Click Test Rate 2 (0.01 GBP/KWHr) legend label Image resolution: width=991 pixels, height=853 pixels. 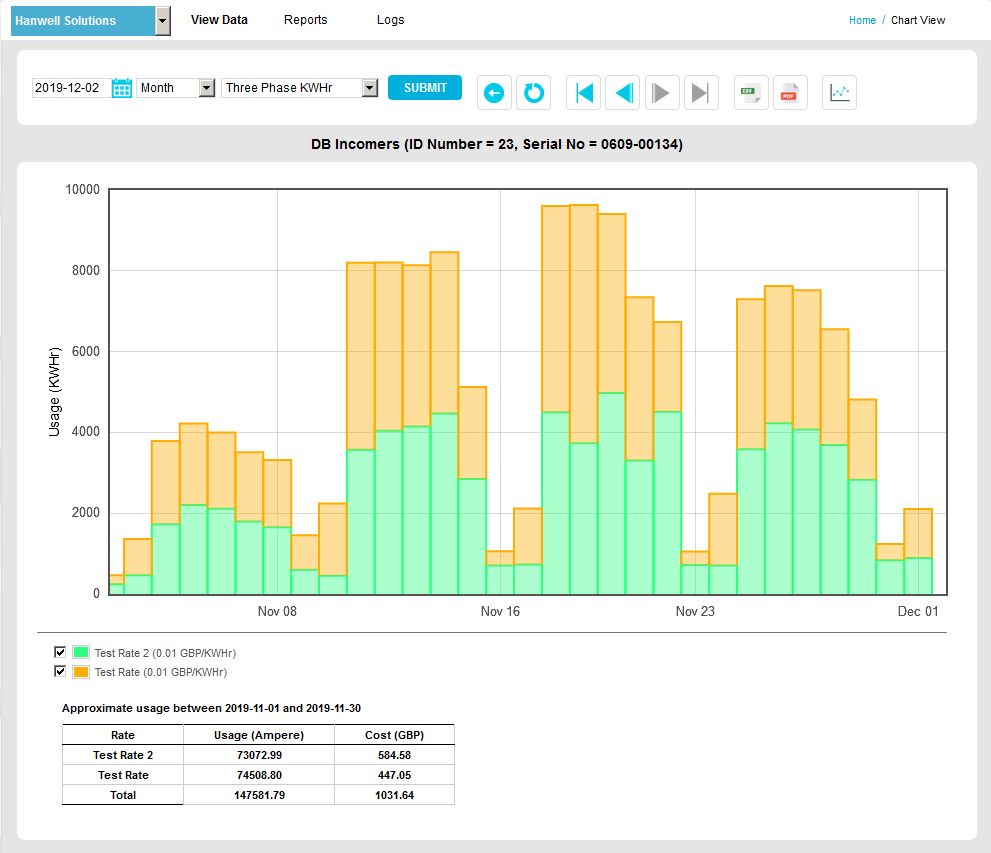coord(166,653)
